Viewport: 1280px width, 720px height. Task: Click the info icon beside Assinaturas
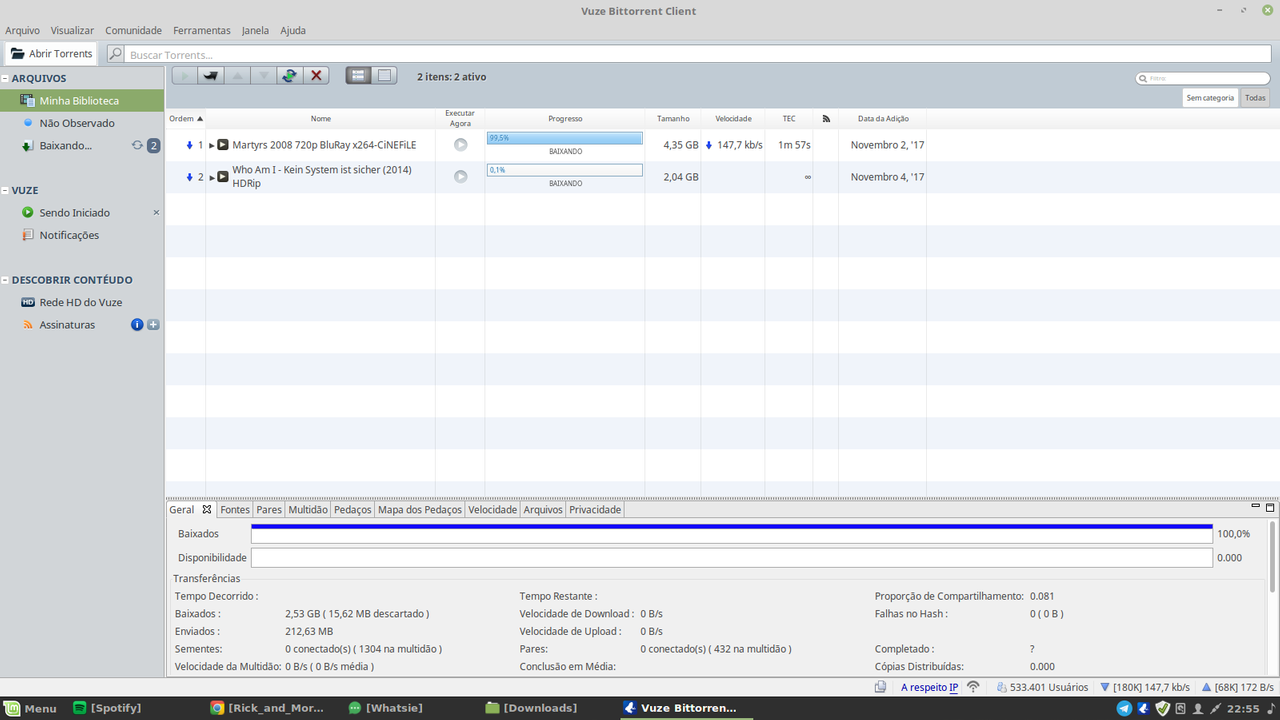tap(137, 325)
